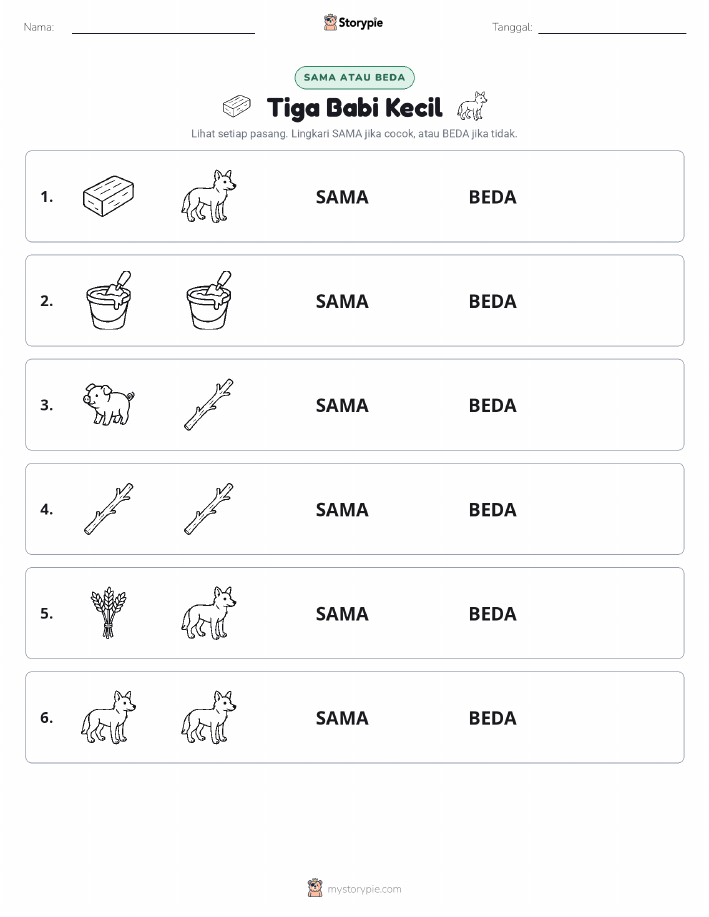
Task: Choose BEDA for question 5
Action: (493, 614)
